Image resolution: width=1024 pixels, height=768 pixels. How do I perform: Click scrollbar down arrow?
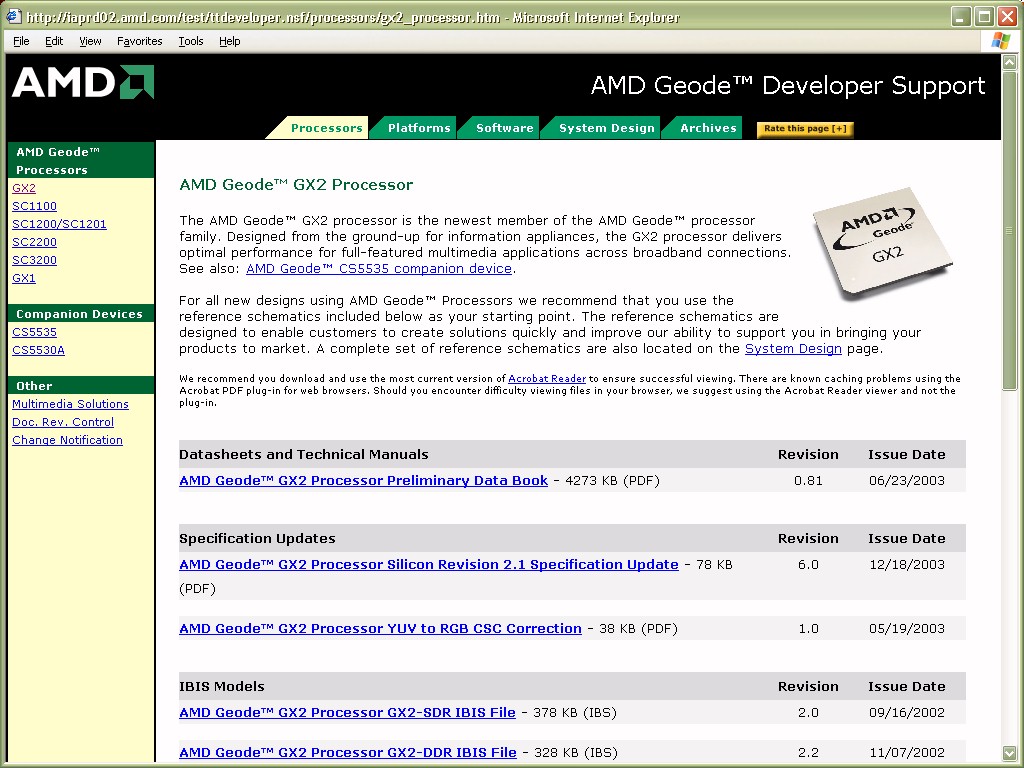click(x=1009, y=752)
